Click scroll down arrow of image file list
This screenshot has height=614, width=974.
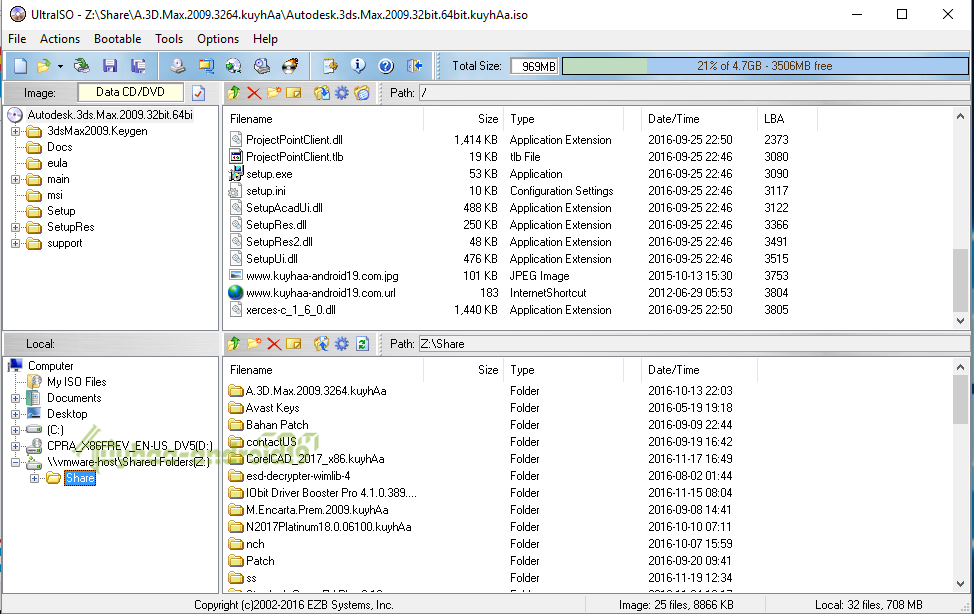click(x=960, y=321)
